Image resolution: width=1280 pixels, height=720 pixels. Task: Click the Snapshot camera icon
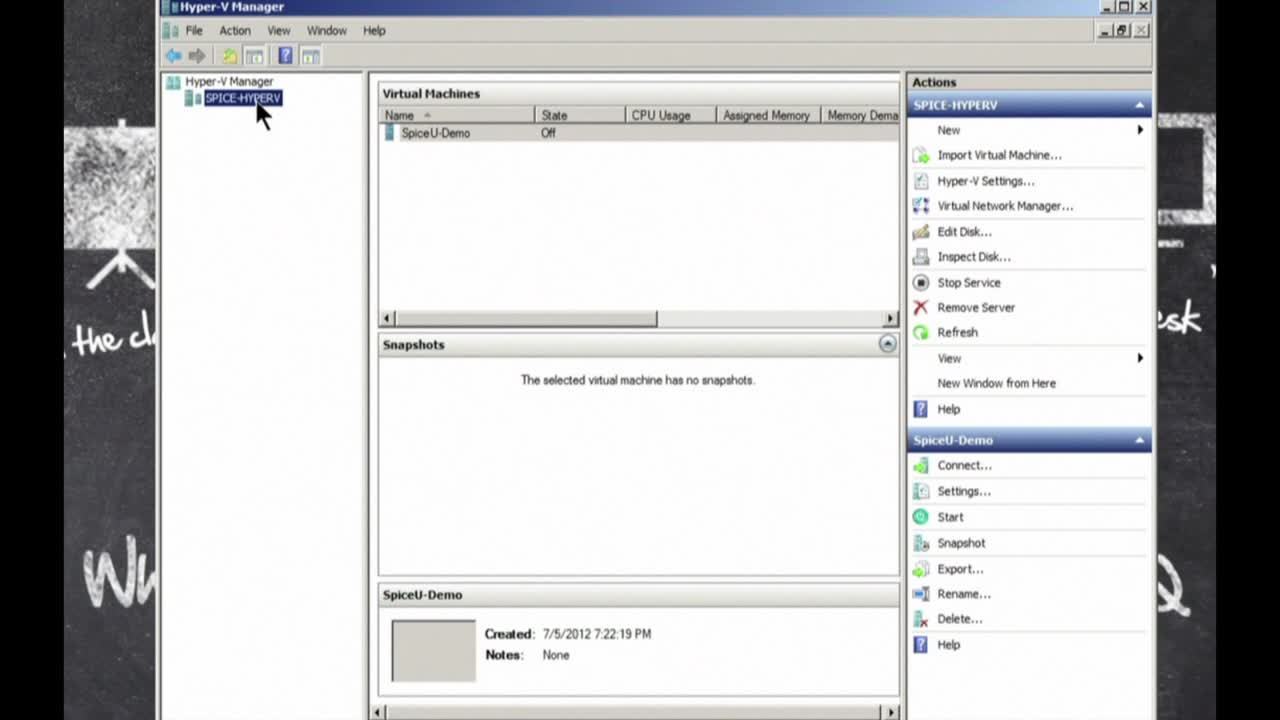coord(921,543)
